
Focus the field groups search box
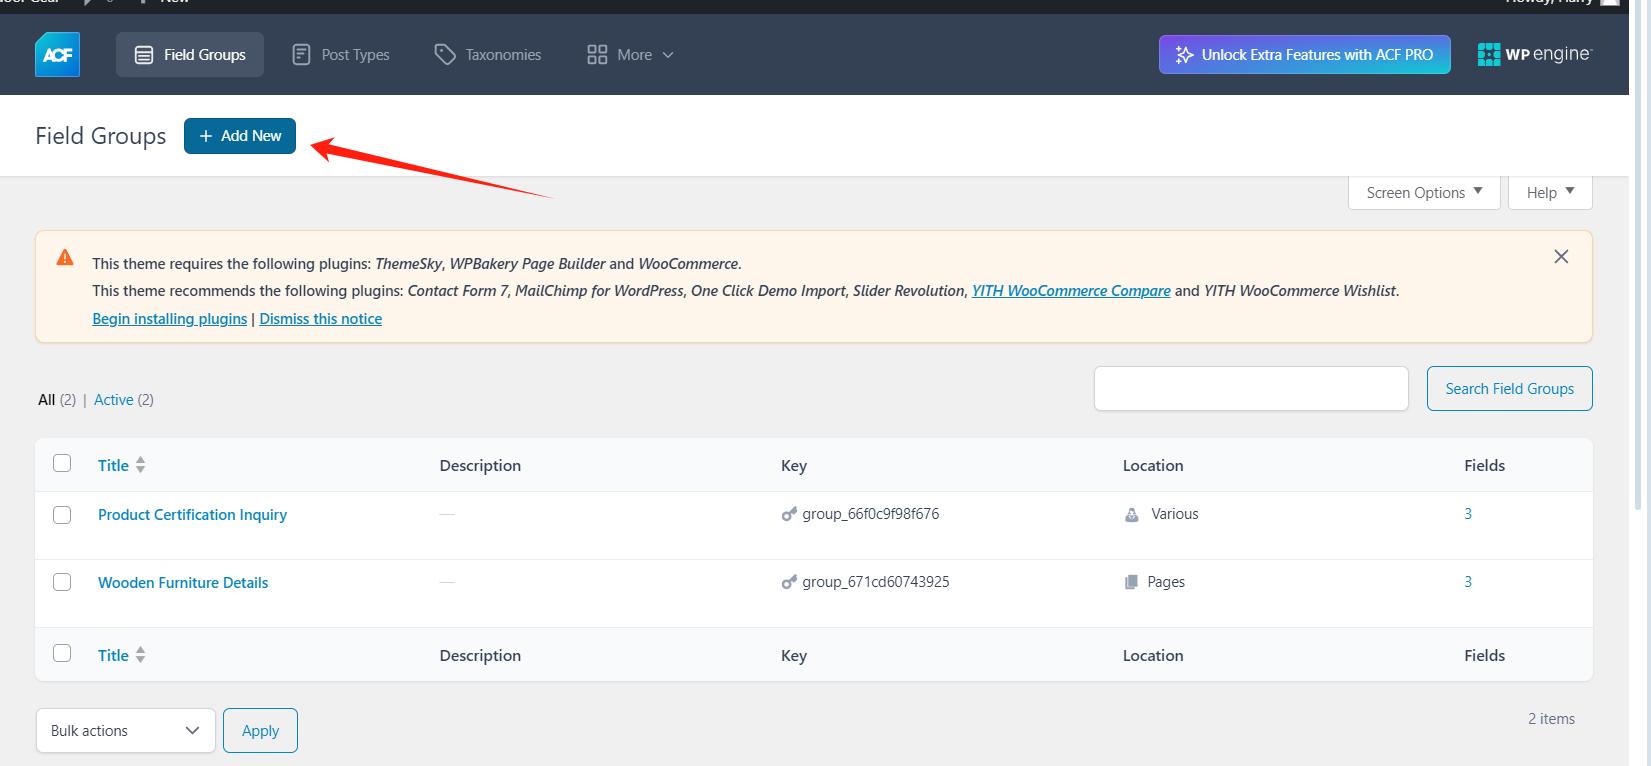(1251, 388)
